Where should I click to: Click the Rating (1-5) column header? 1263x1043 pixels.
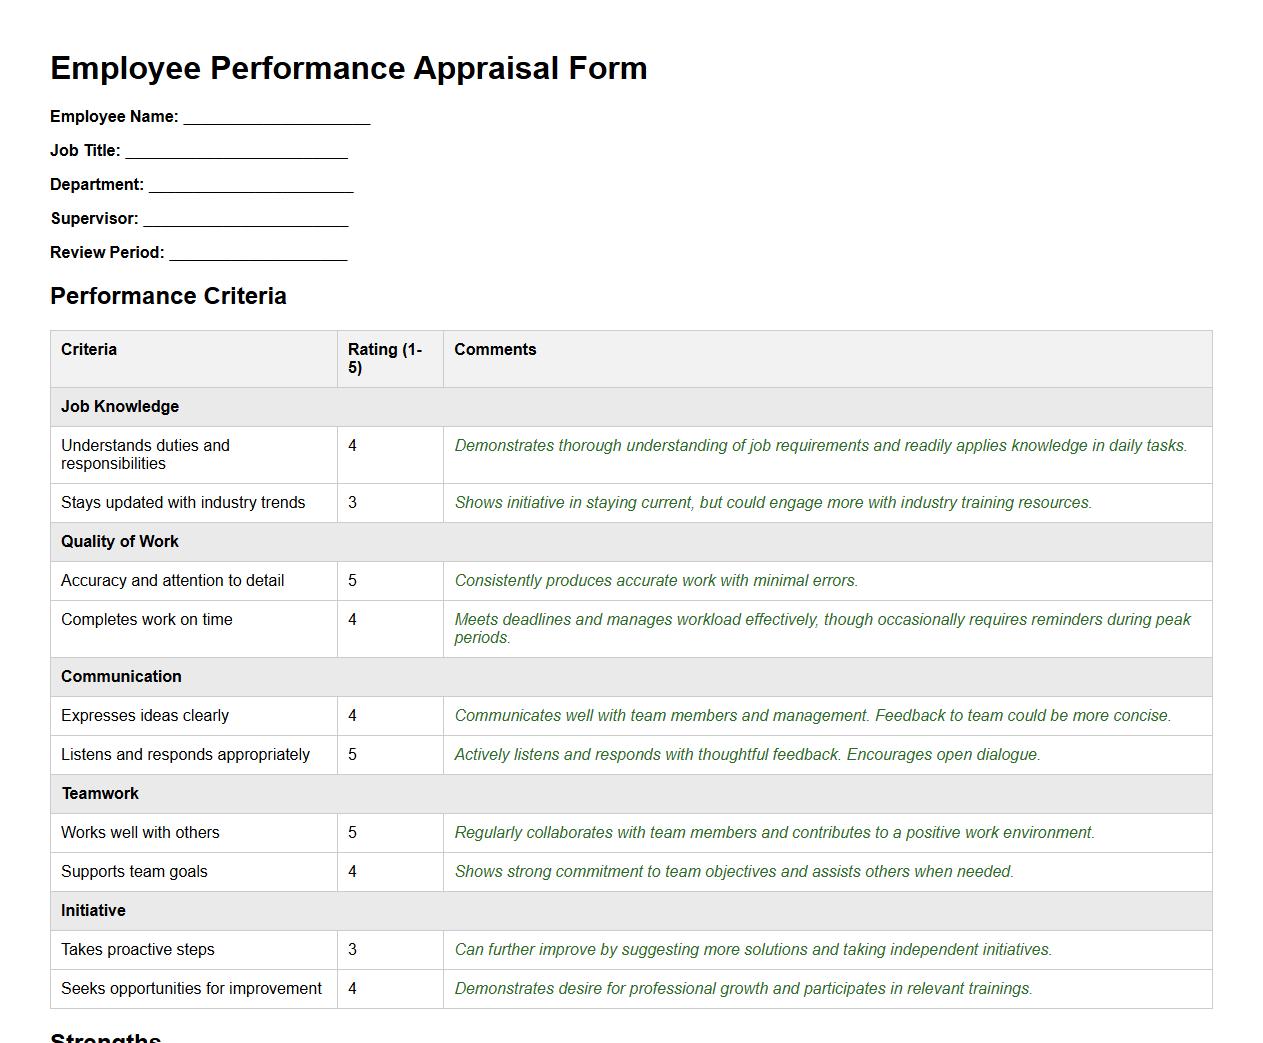[x=385, y=359]
